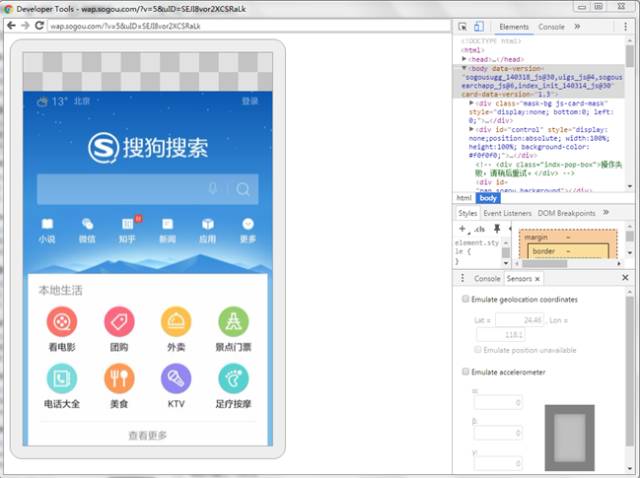Image resolution: width=640 pixels, height=478 pixels.
Task: Click the accelerometer alpha input field
Action: [498, 402]
